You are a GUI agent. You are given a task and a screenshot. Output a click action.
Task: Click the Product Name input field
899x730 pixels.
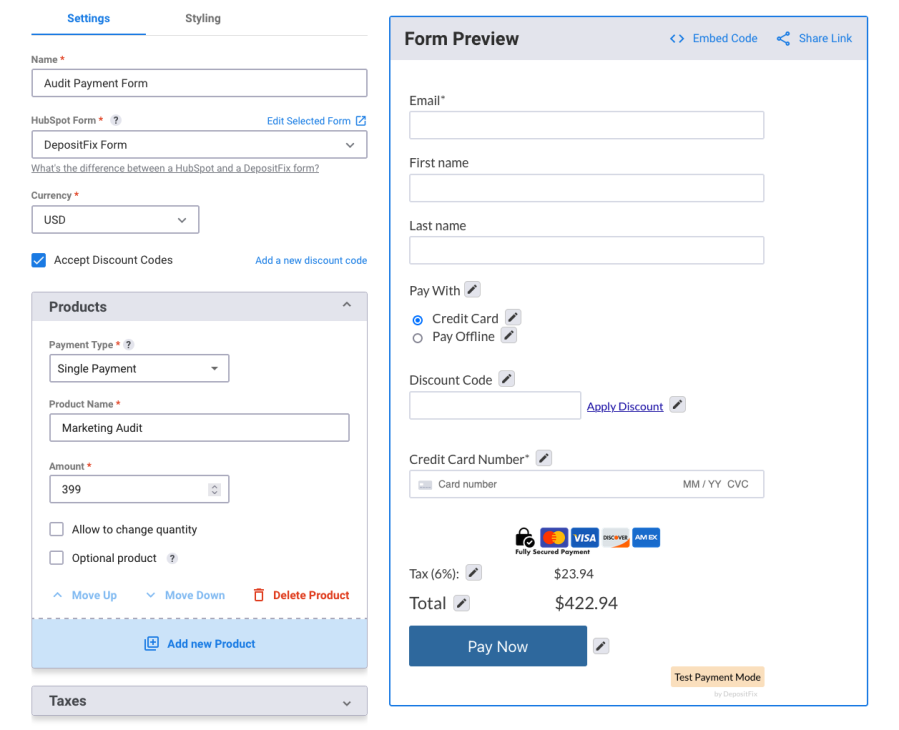coord(199,427)
